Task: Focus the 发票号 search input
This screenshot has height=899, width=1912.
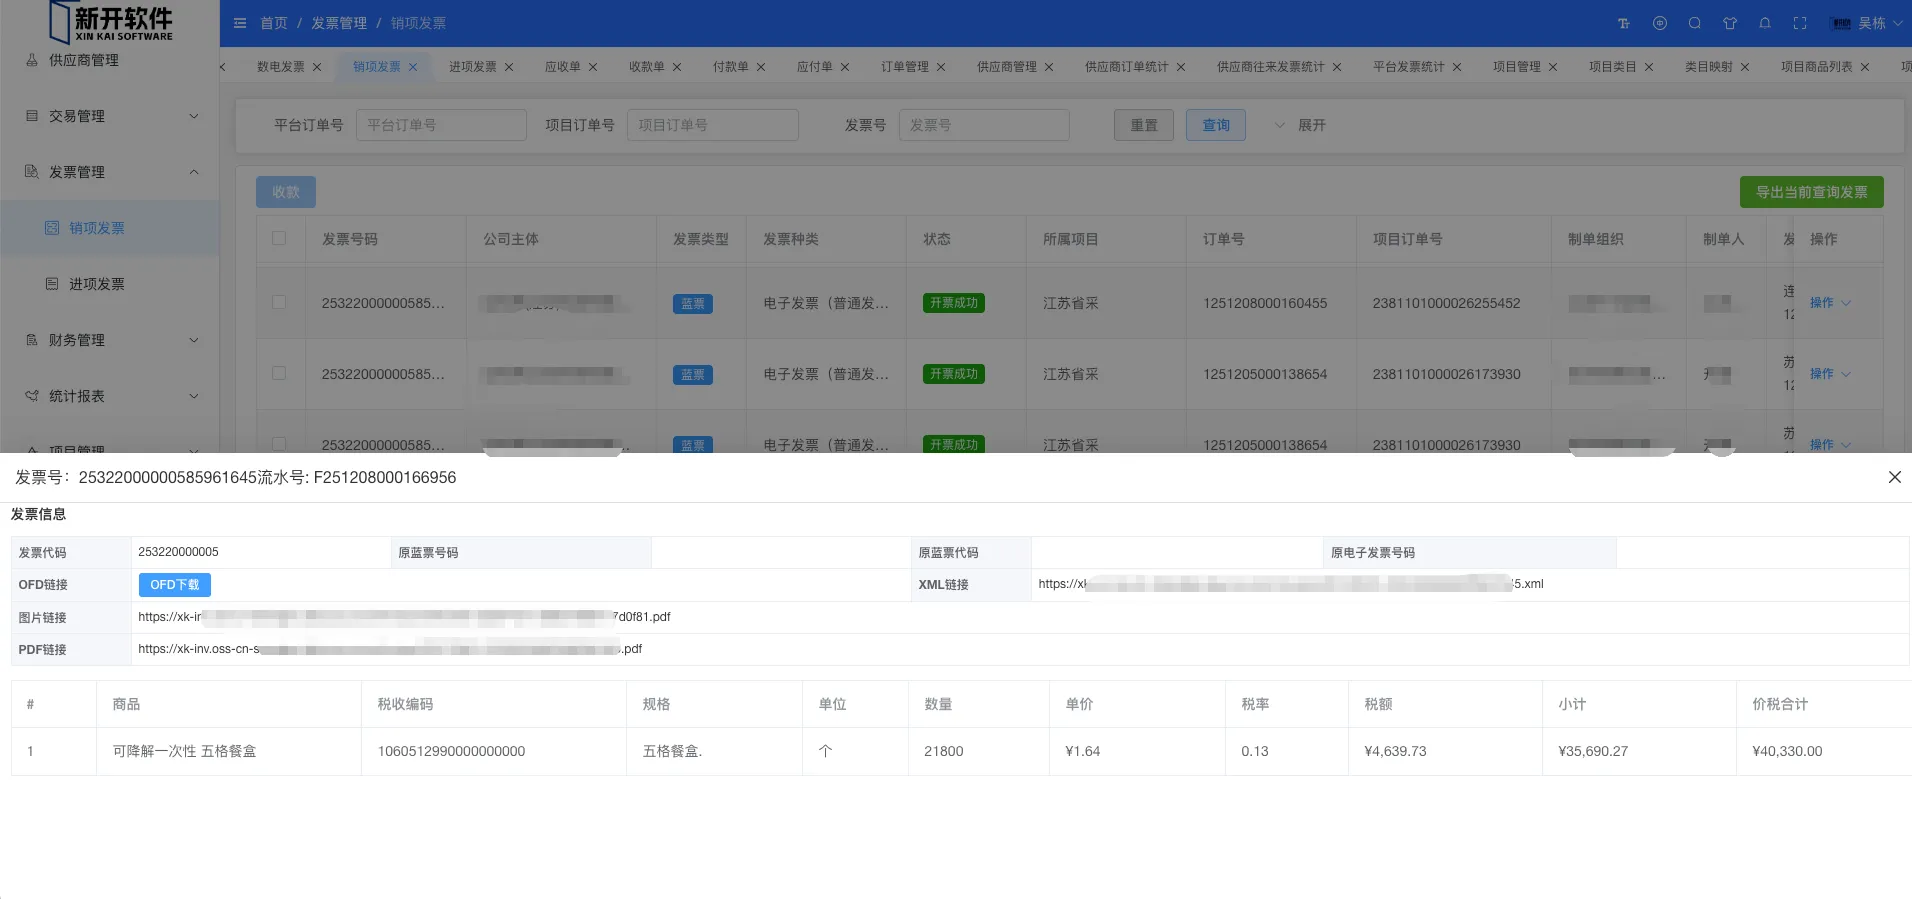Action: click(983, 125)
